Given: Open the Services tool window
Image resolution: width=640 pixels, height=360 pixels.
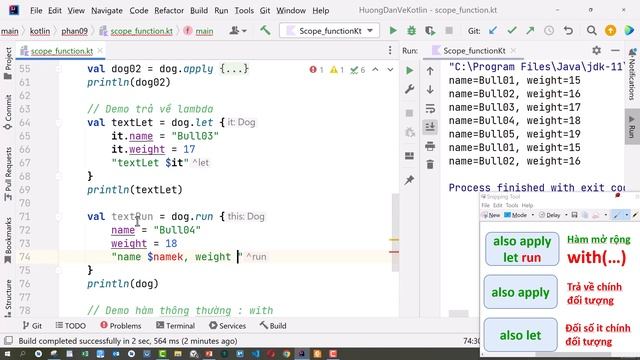Looking at the screenshot, I should (x=228, y=326).
